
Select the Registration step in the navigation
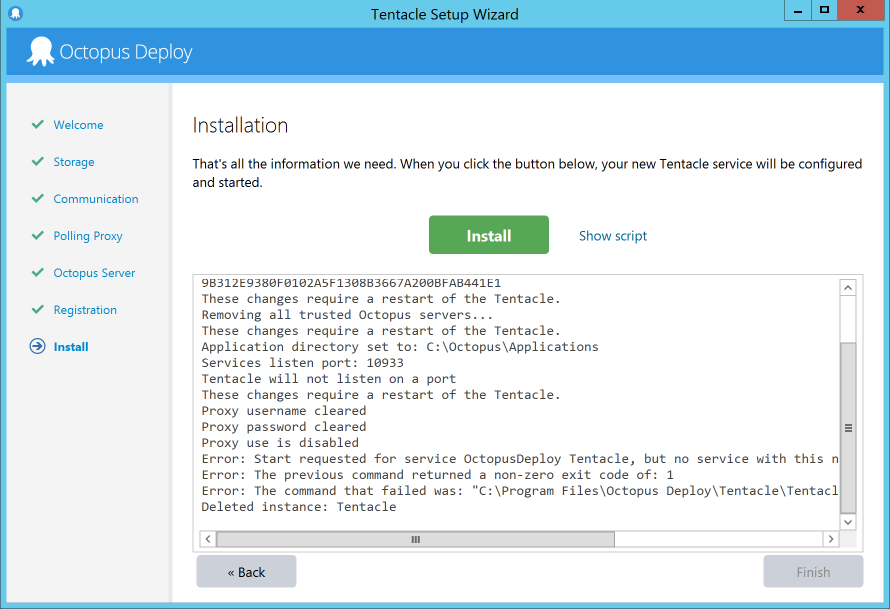coord(95,309)
